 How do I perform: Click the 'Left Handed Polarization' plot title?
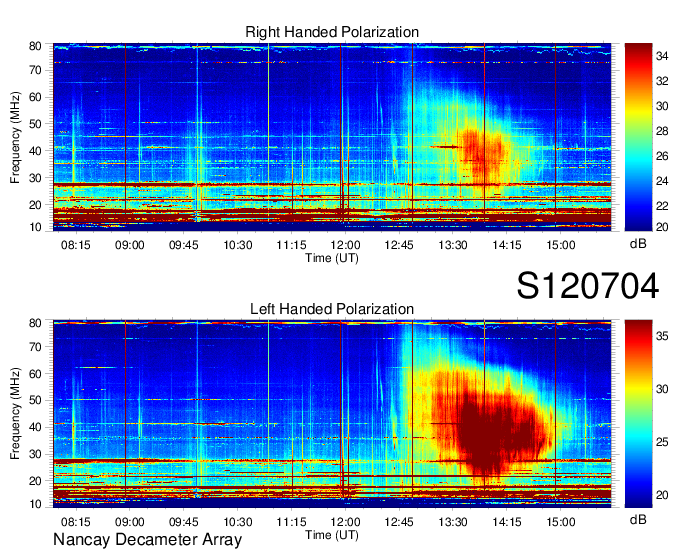click(332, 309)
